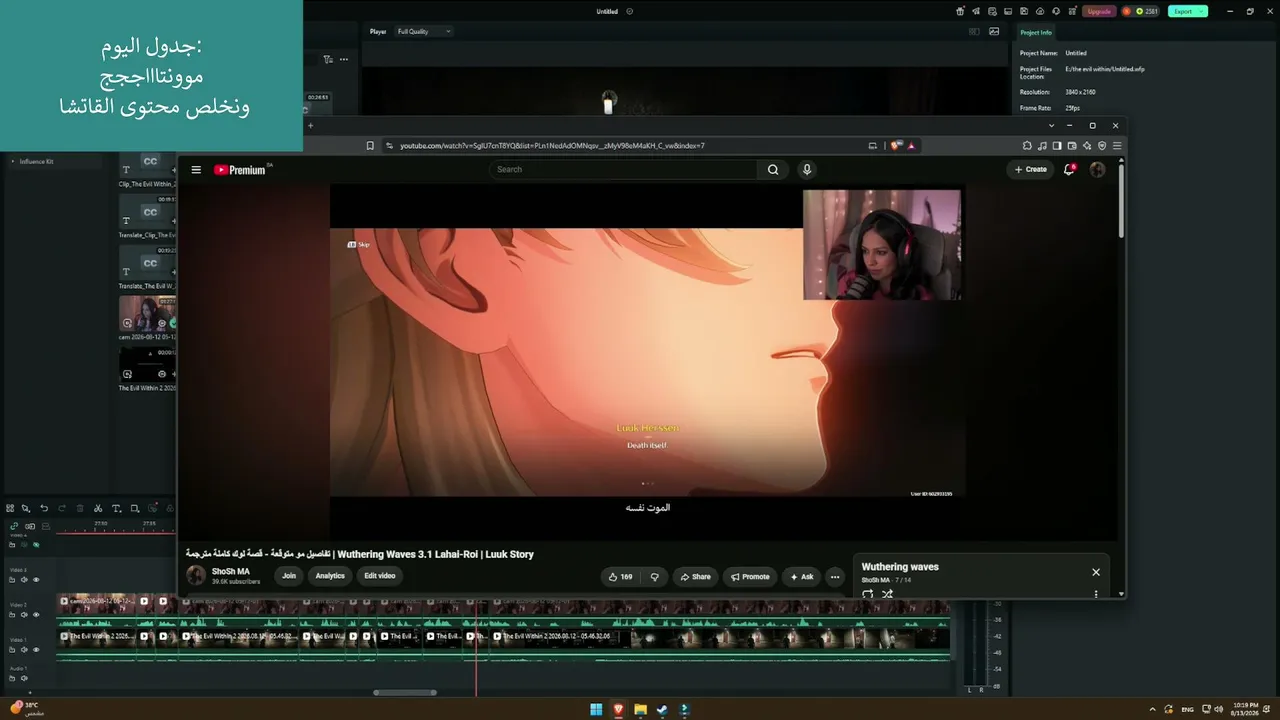This screenshot has width=1280, height=720.
Task: Mute the Video 3 track audio
Action: tap(24, 580)
